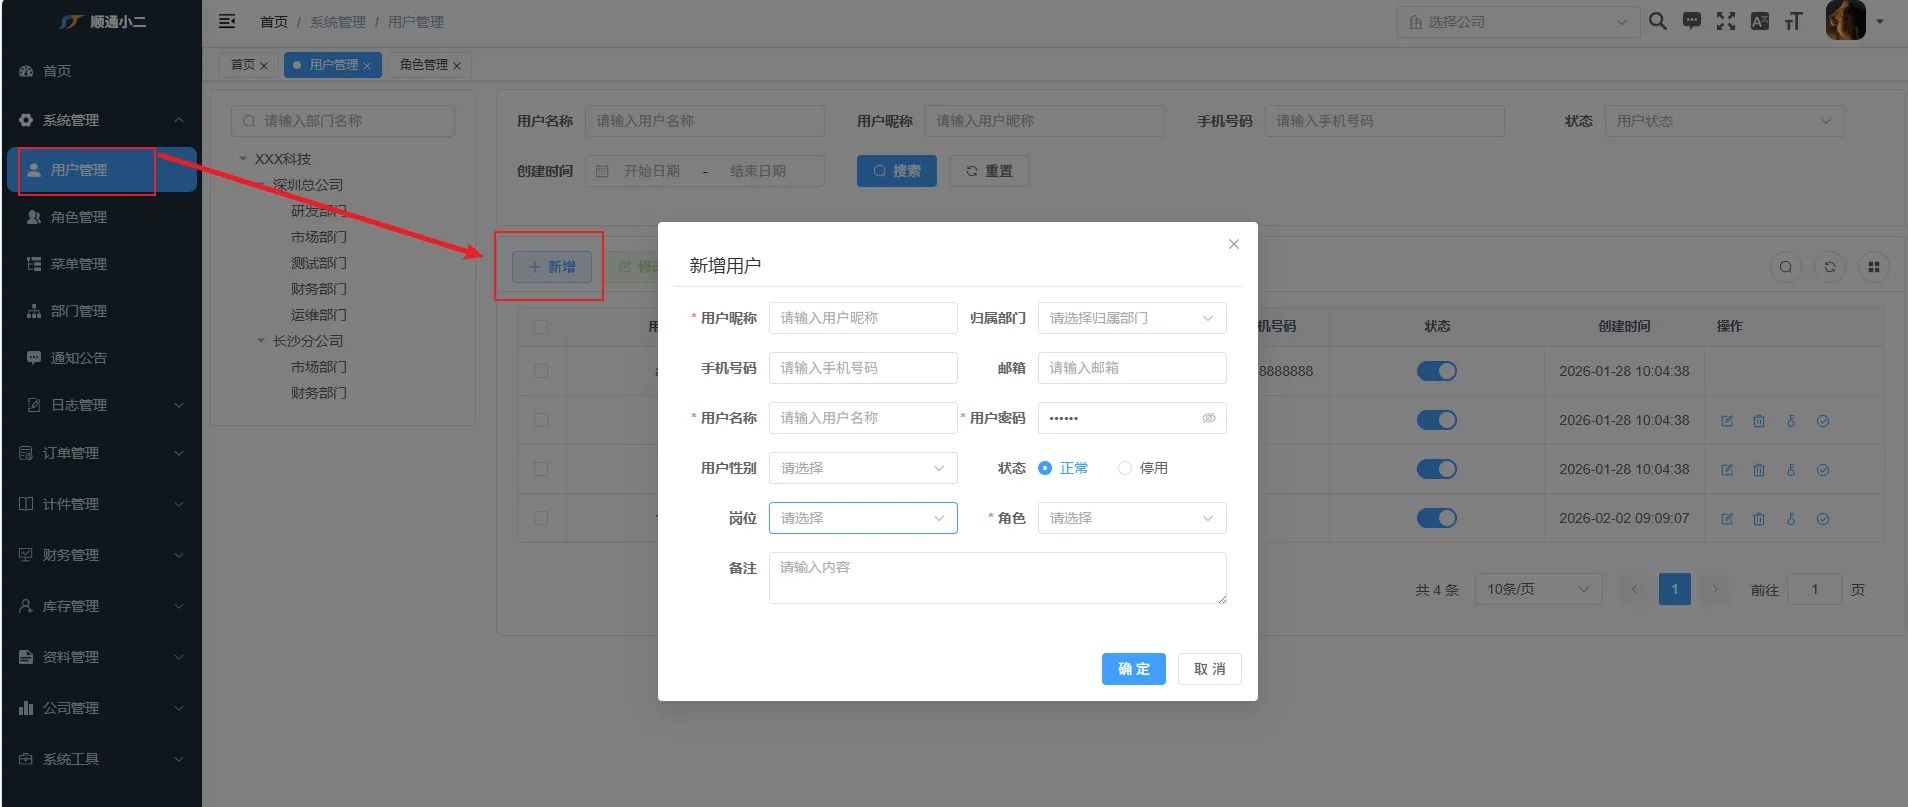The height and width of the screenshot is (807, 1908).
Task: Toggle fullscreen mode icon in header
Action: tap(1725, 21)
